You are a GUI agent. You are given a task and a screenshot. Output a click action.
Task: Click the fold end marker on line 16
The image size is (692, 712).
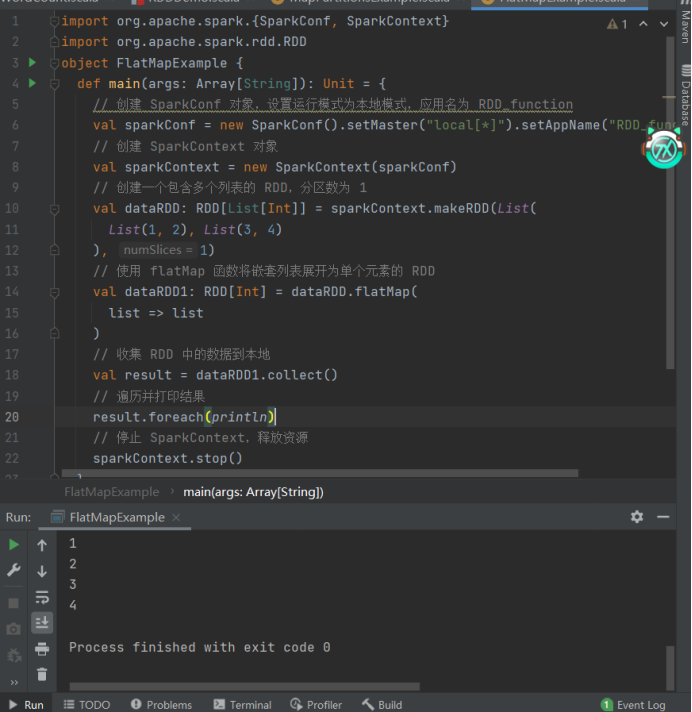54,334
